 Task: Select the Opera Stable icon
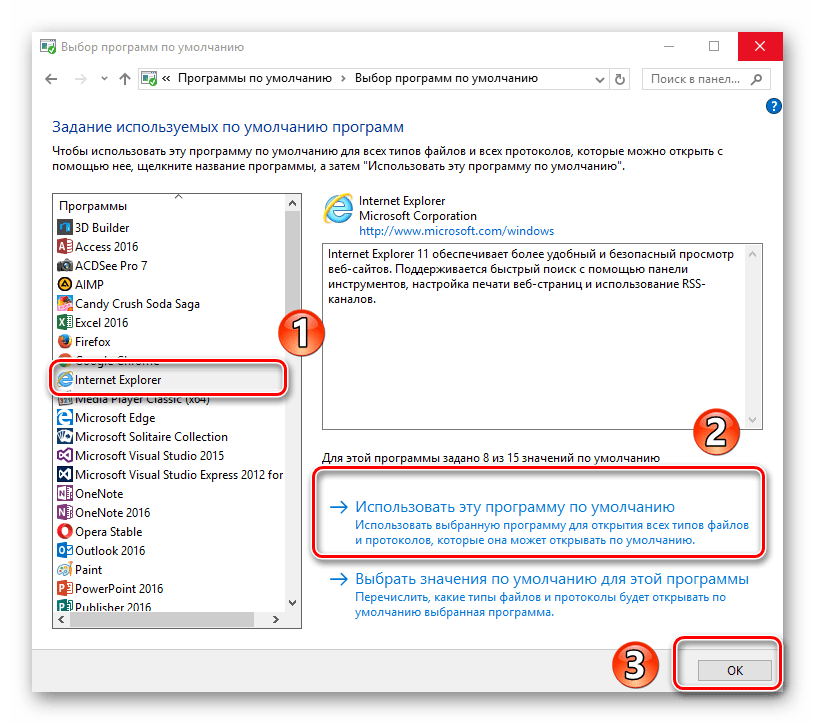click(65, 532)
